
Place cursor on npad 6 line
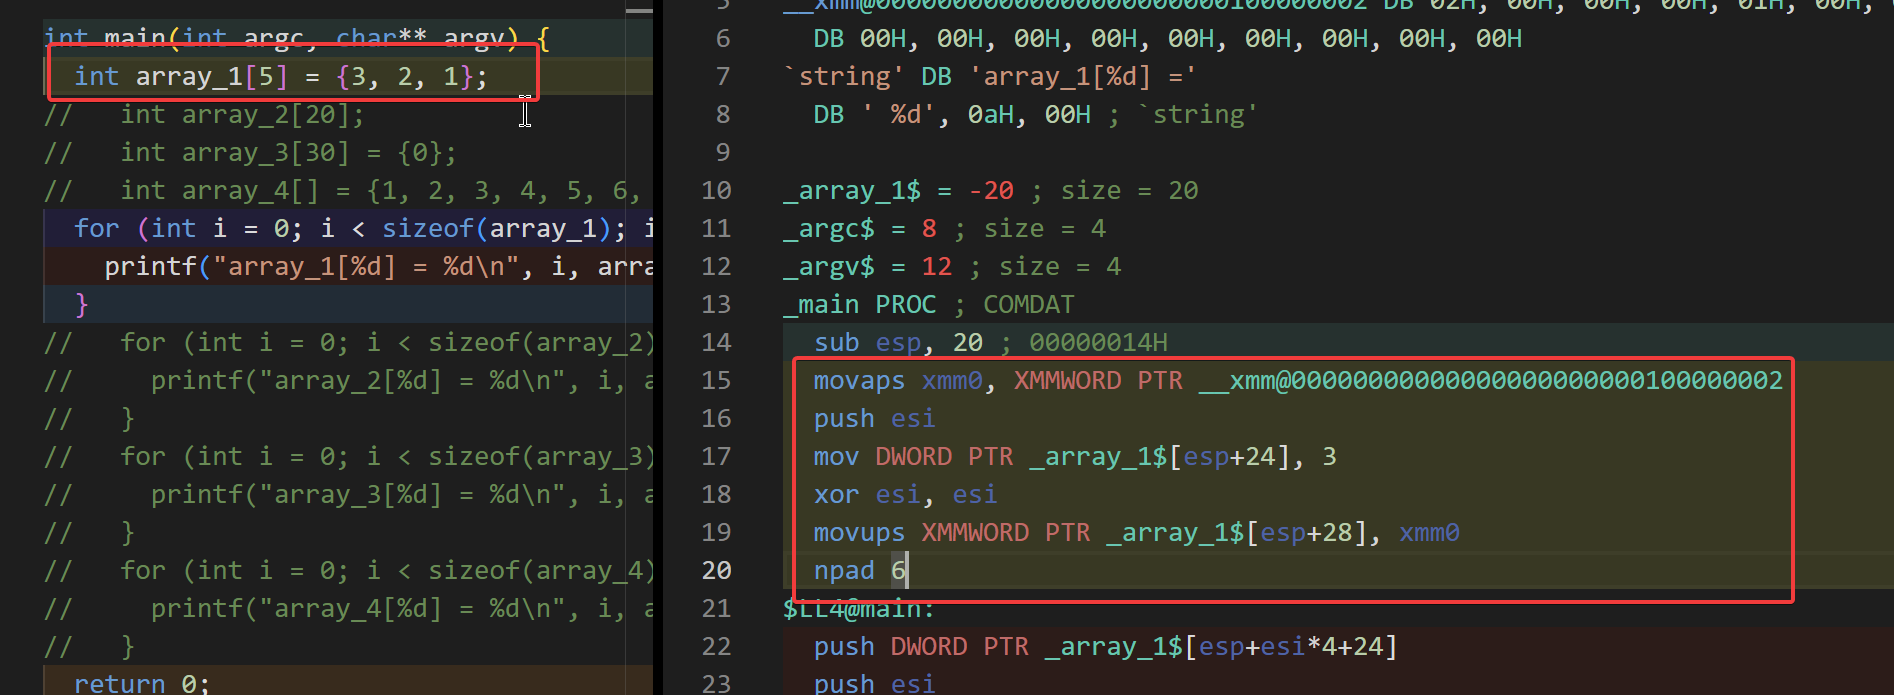click(859, 571)
